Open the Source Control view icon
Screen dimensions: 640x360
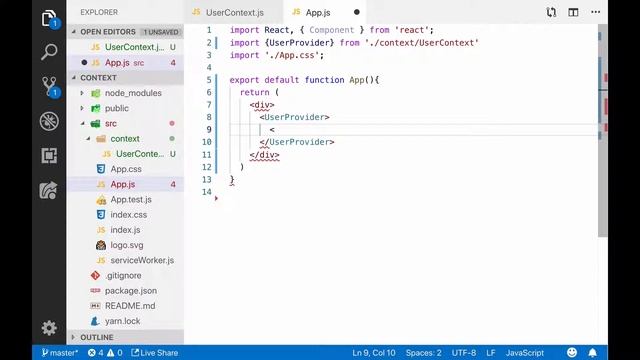(x=49, y=87)
